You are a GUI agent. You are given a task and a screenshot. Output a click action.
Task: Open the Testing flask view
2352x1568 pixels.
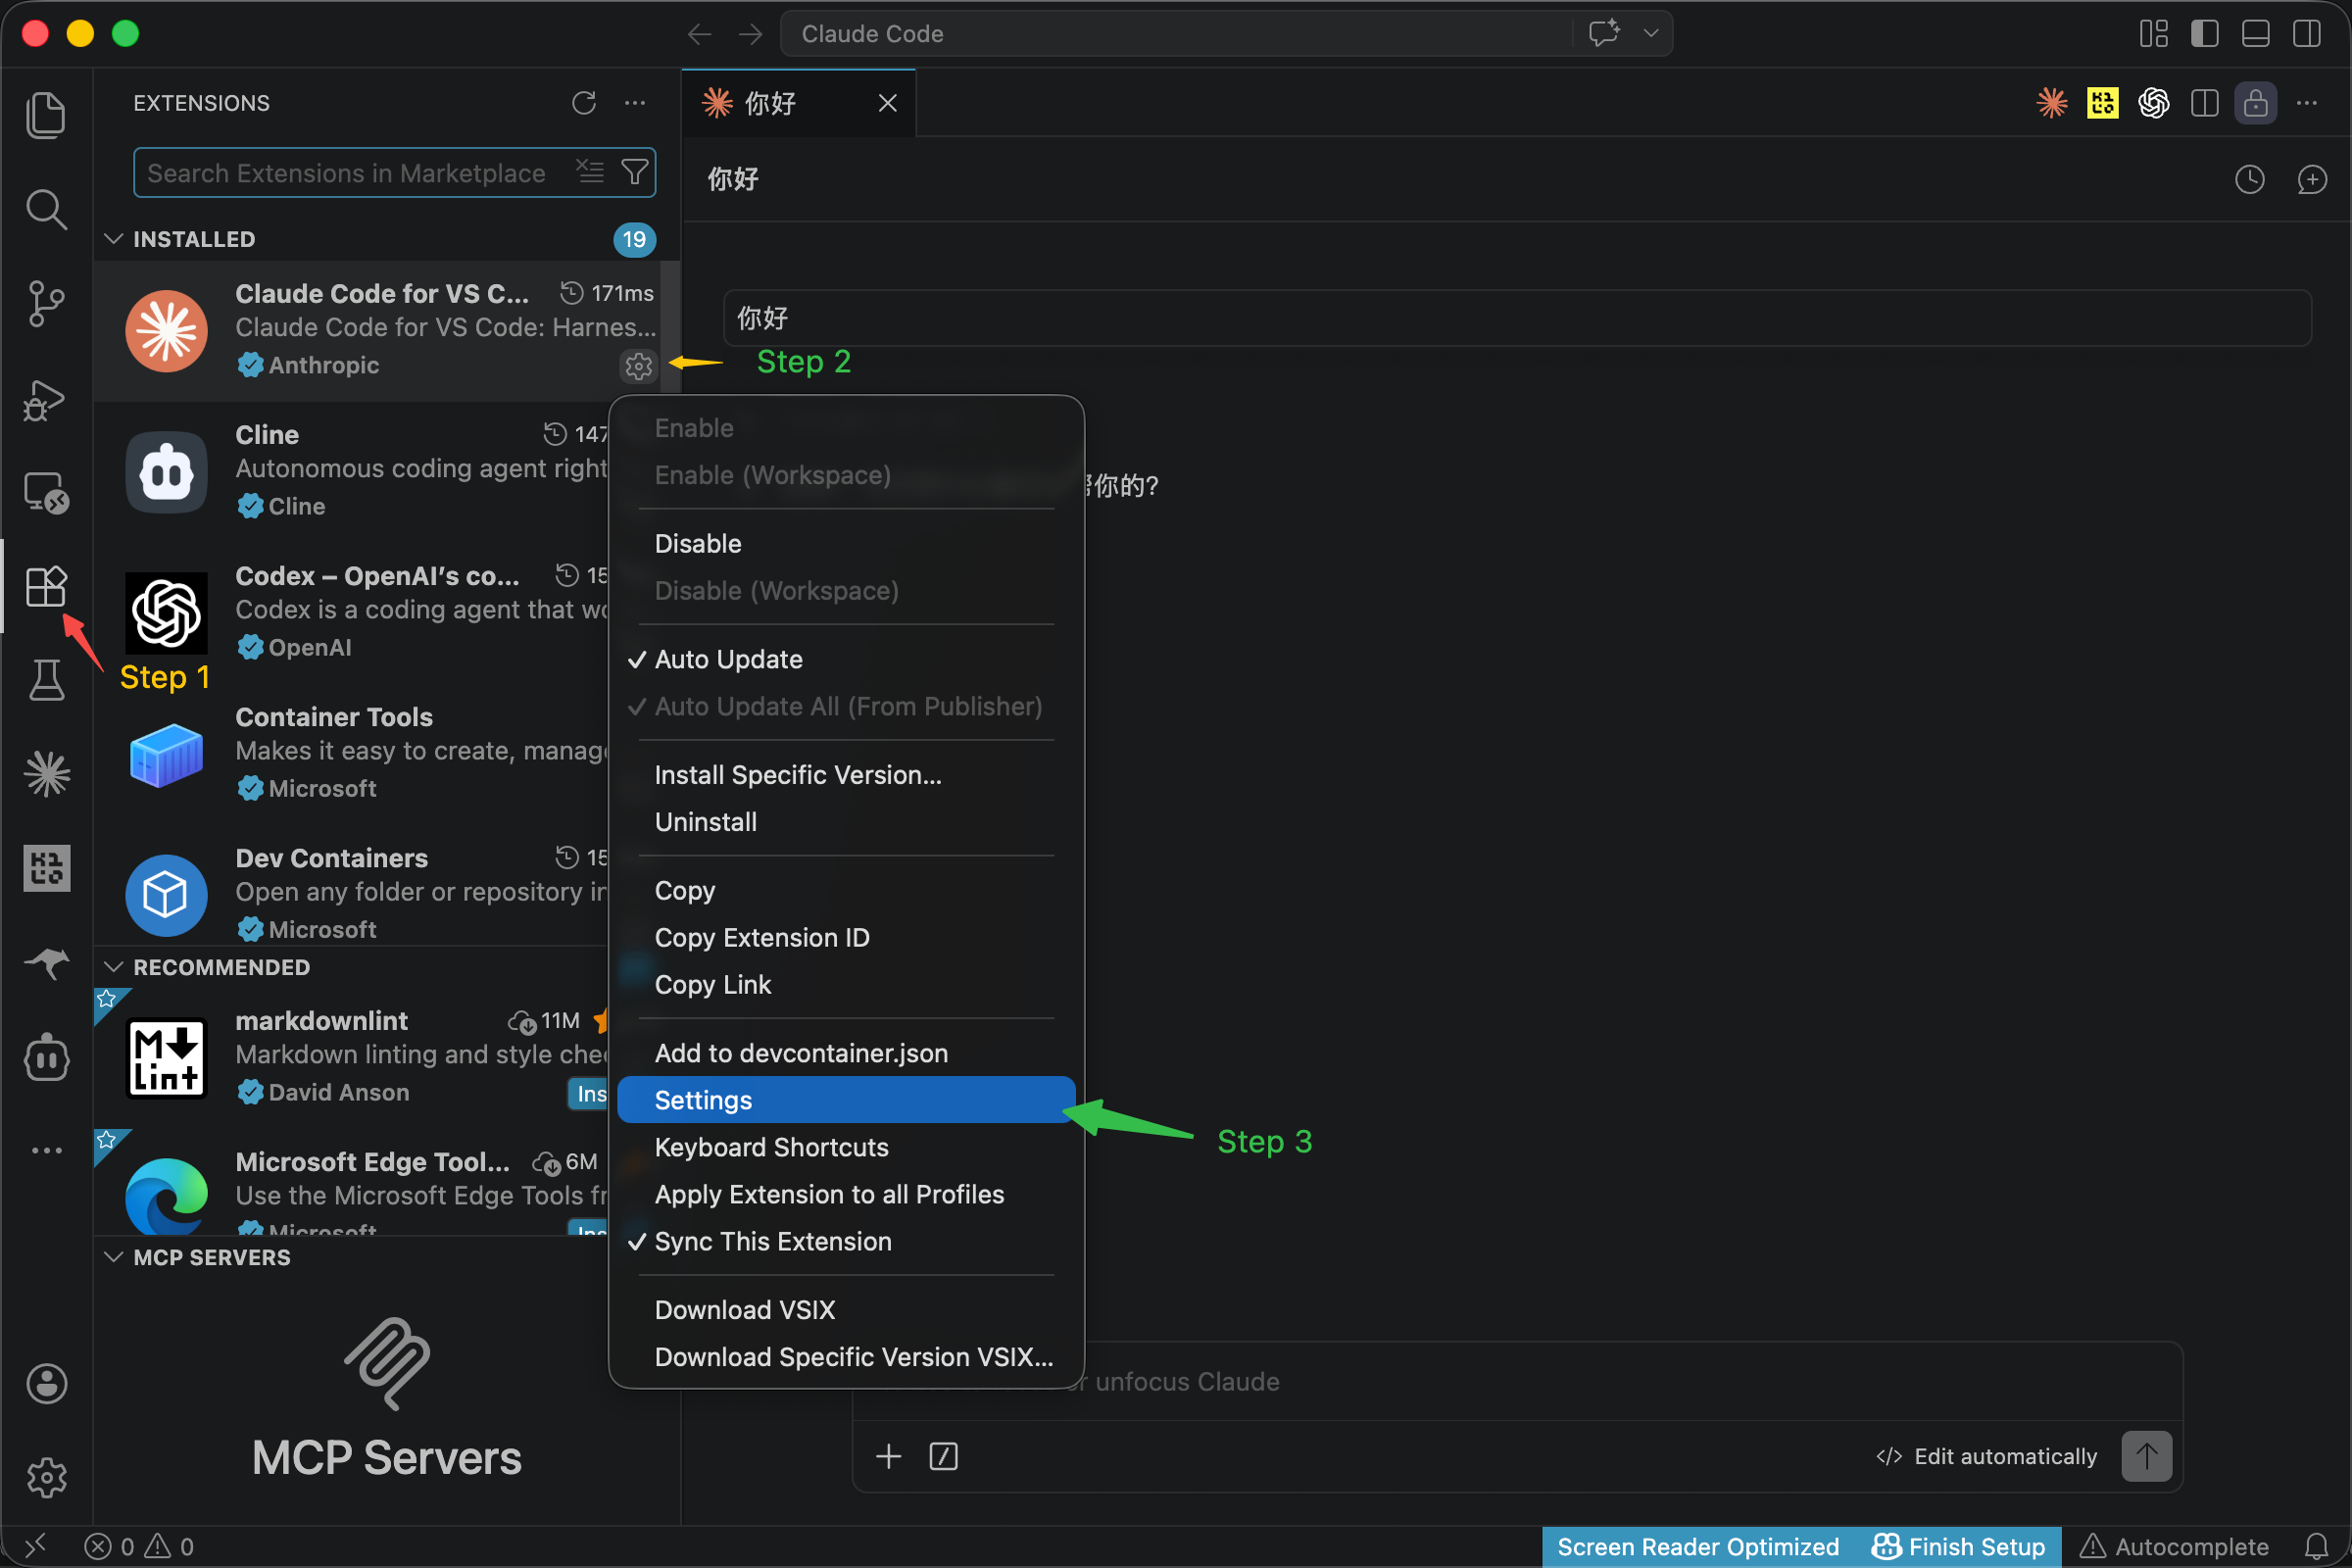coord(46,680)
